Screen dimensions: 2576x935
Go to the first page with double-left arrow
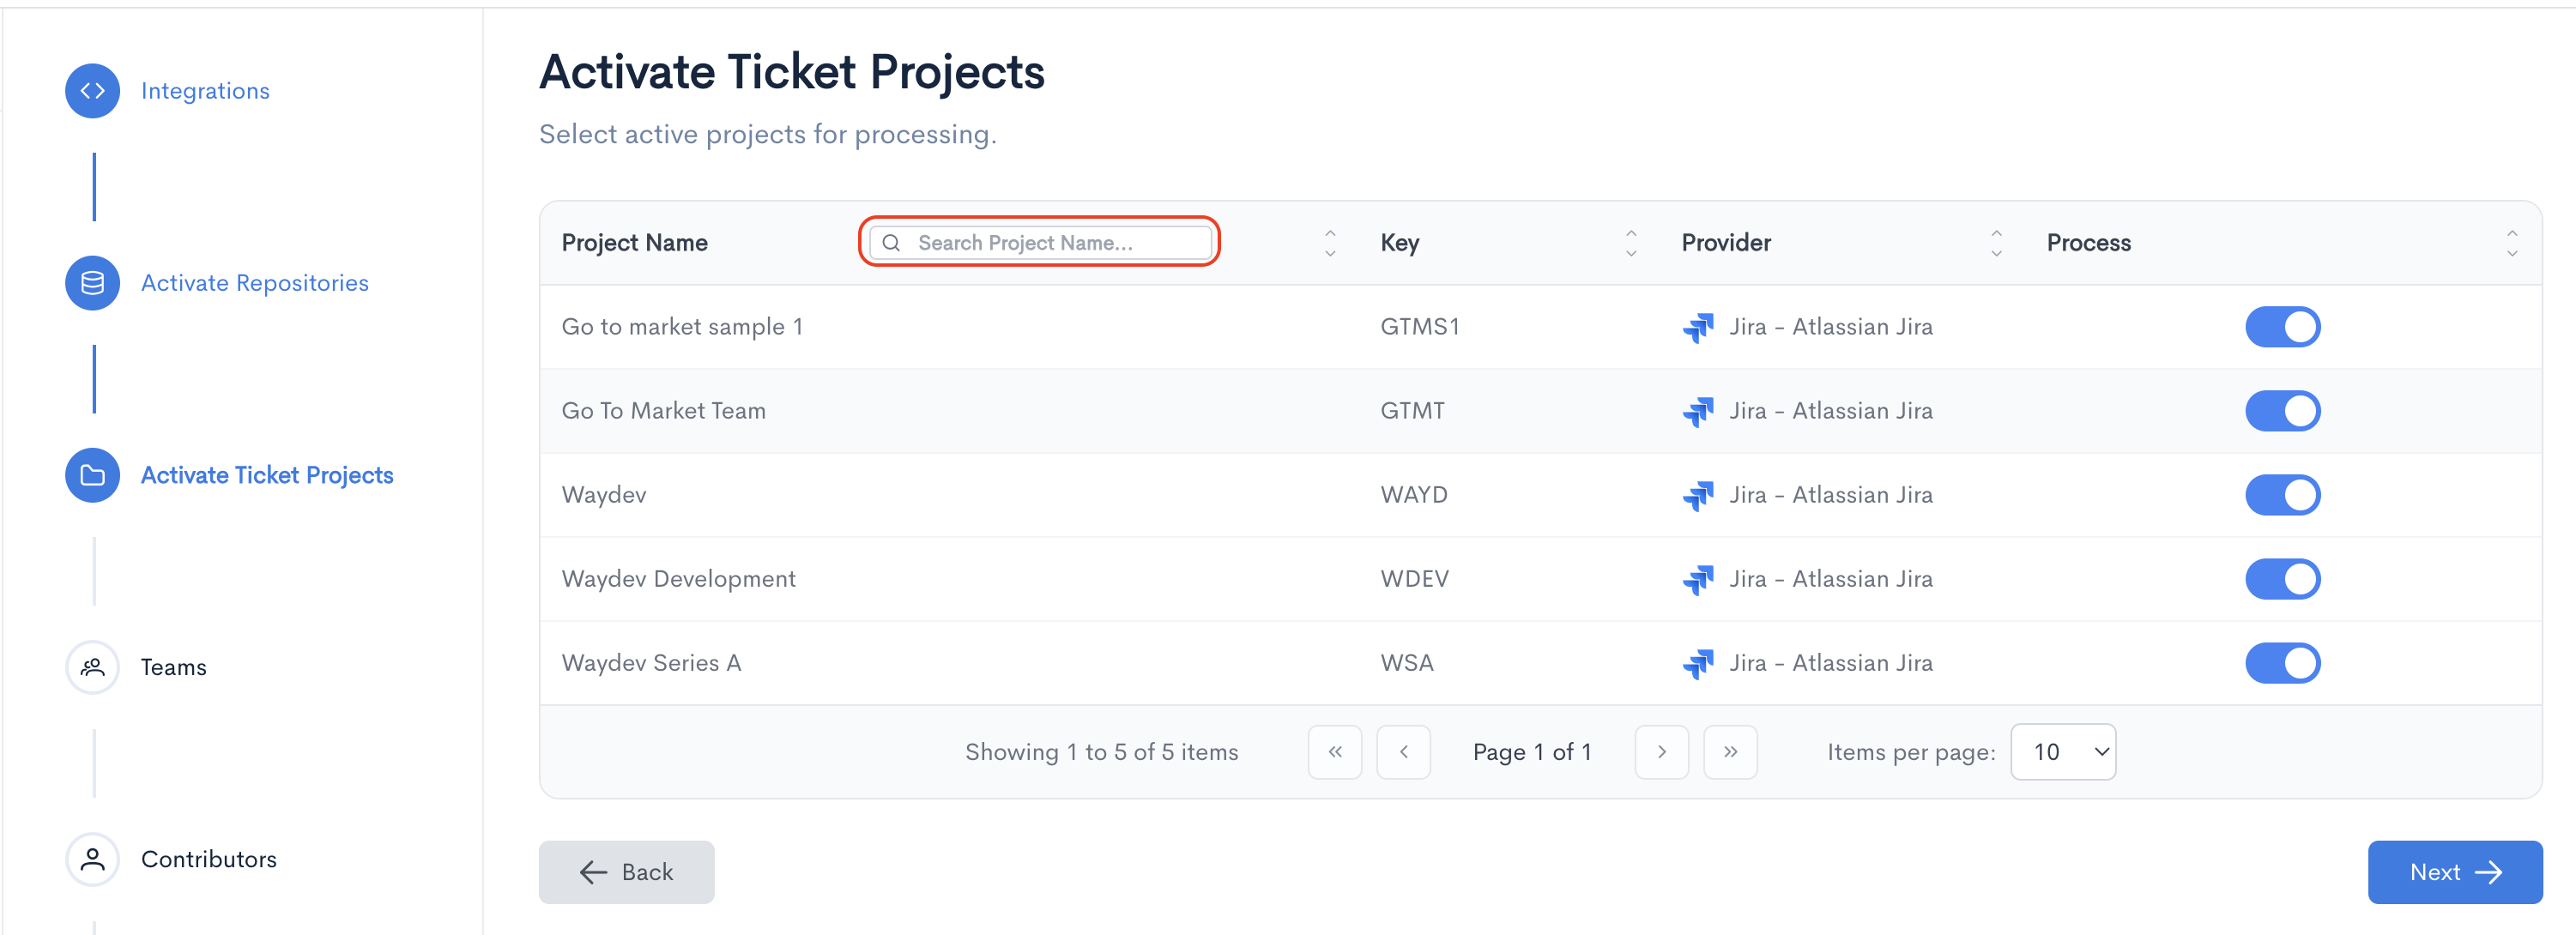[1334, 752]
